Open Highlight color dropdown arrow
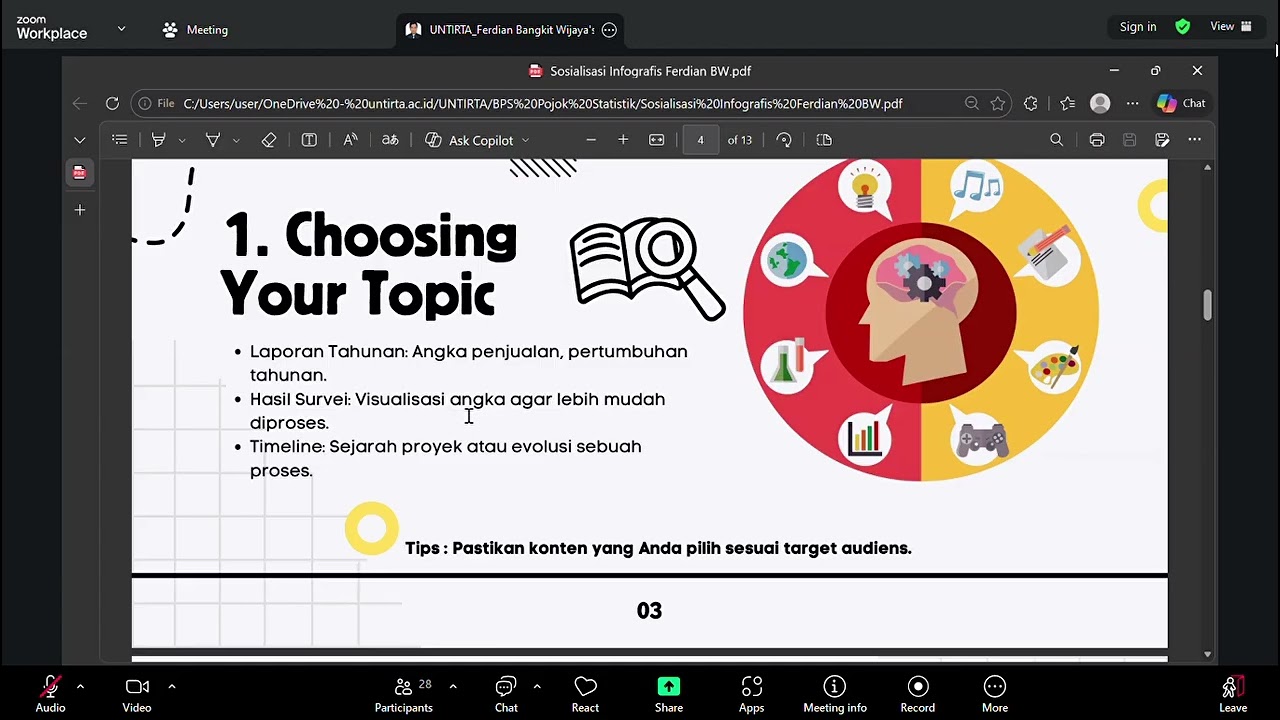 click(x=182, y=140)
